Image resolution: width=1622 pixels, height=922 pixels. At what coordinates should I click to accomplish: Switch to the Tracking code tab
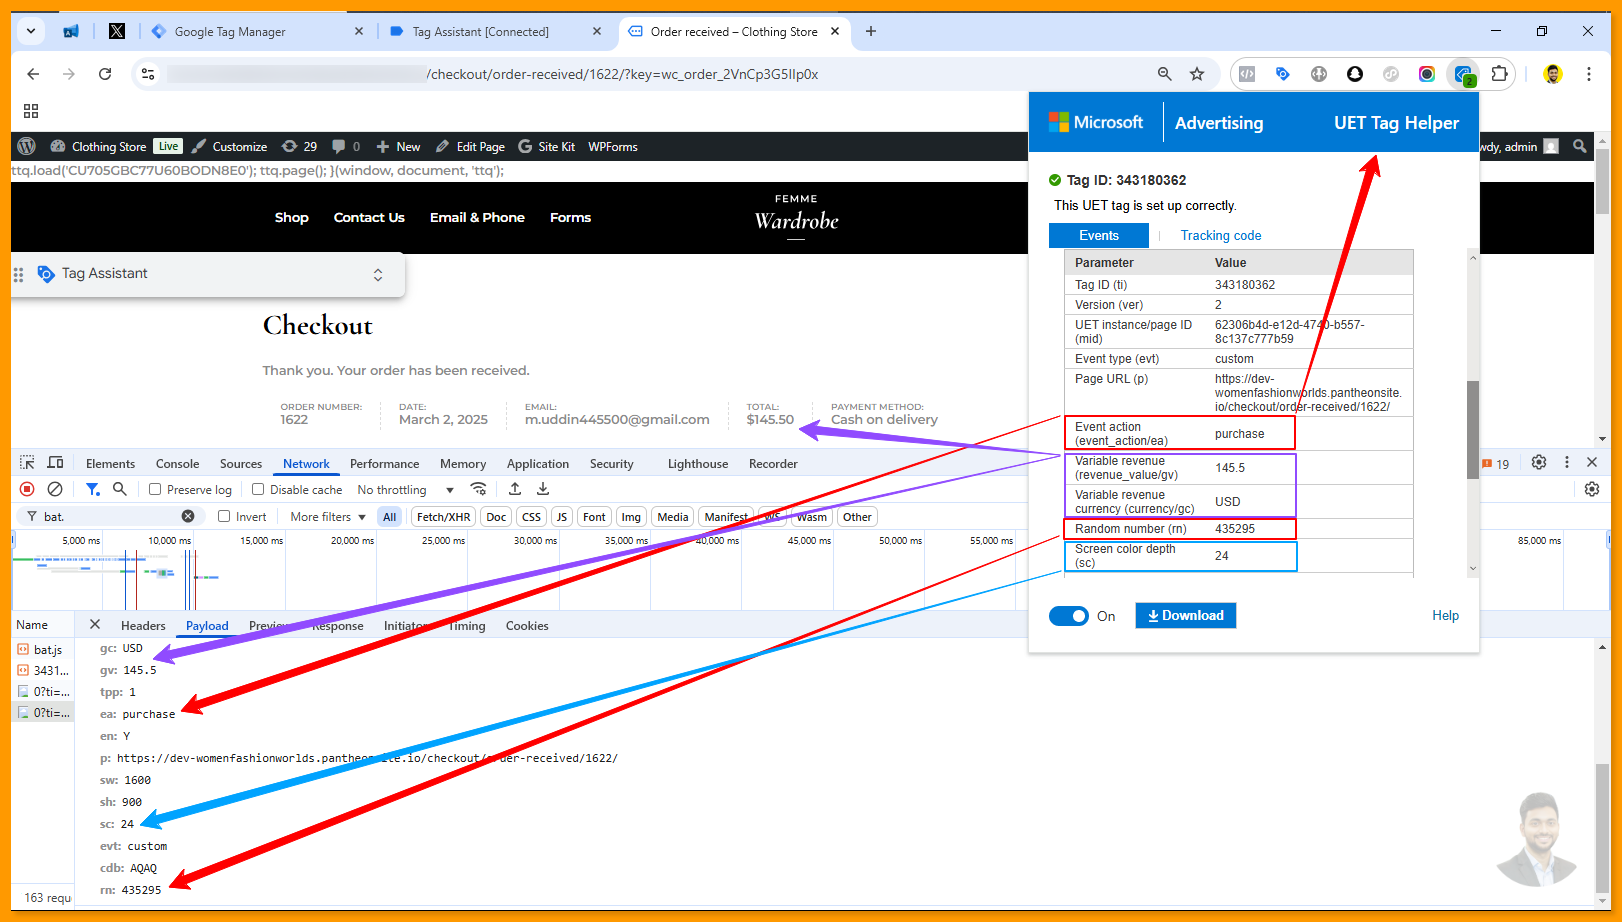pos(1220,236)
